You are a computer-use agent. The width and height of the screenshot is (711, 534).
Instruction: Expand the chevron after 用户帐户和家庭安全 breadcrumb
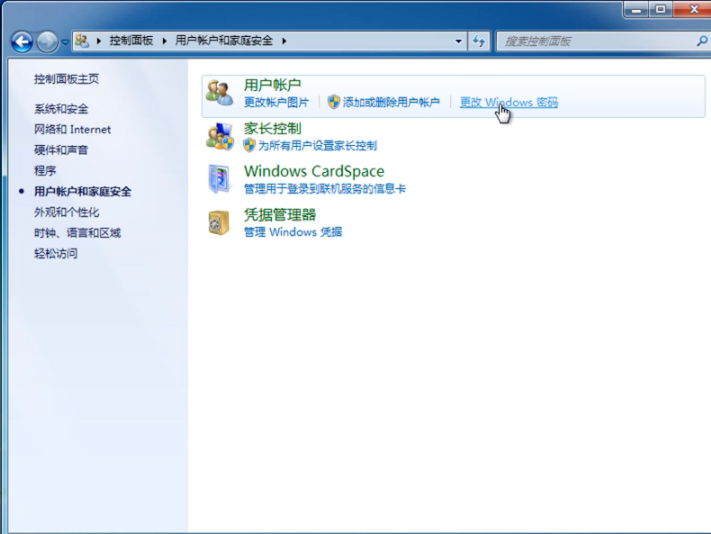pyautogui.click(x=284, y=41)
